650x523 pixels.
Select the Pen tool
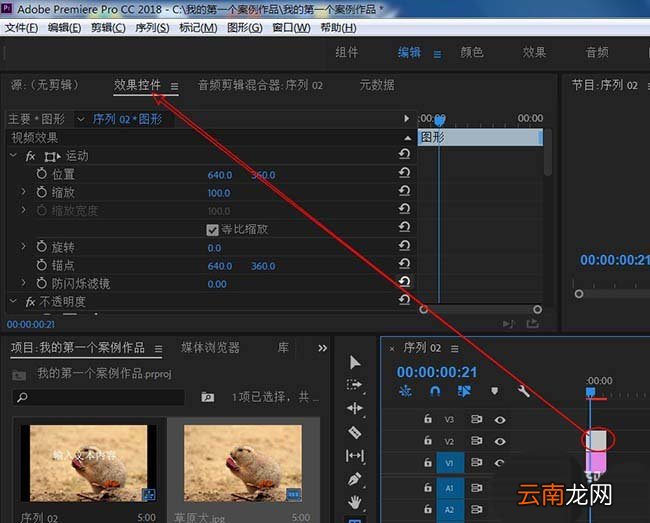point(354,479)
